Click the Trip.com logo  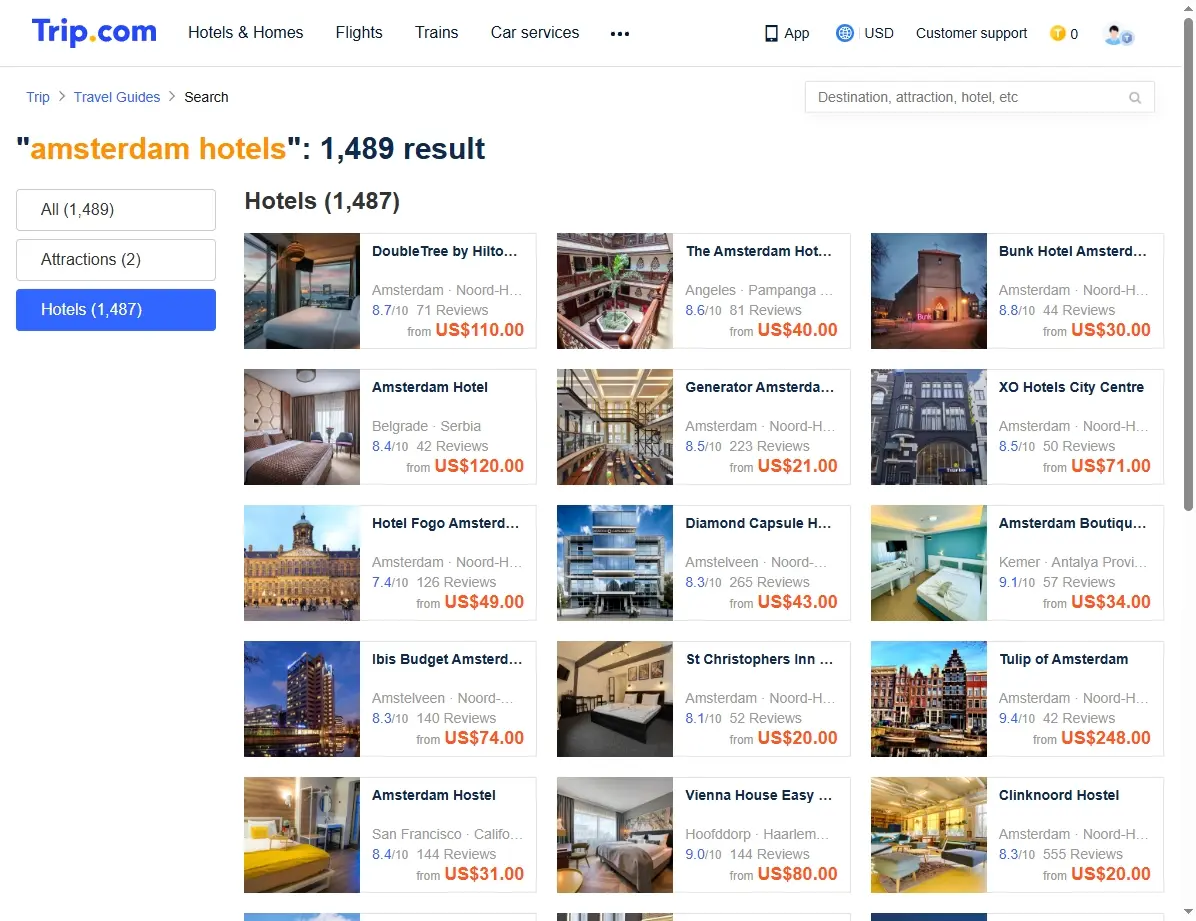94,32
